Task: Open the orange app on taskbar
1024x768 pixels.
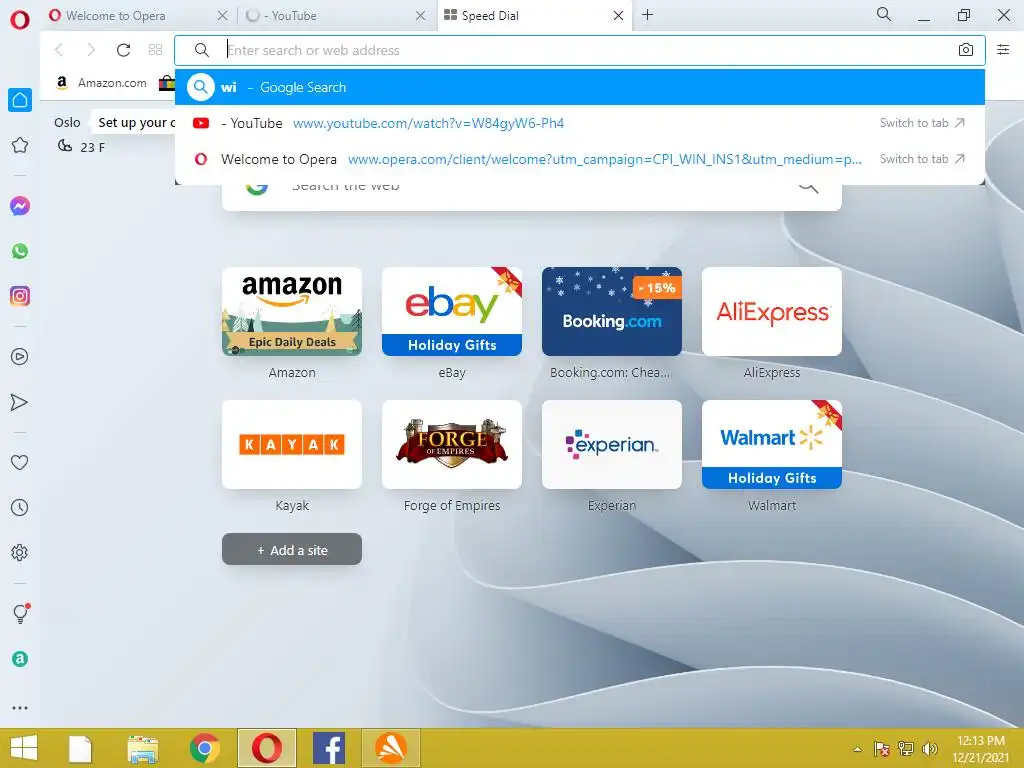Action: tap(391, 748)
